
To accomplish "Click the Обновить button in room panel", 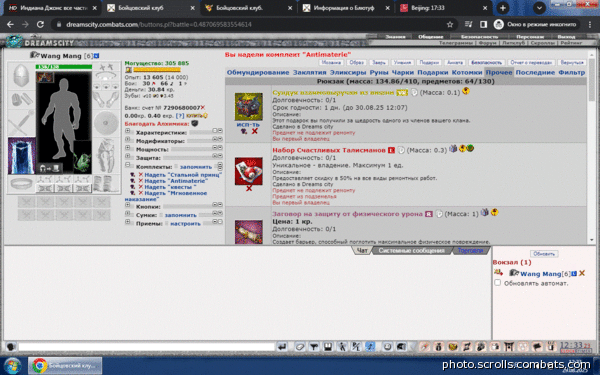I will (544, 254).
